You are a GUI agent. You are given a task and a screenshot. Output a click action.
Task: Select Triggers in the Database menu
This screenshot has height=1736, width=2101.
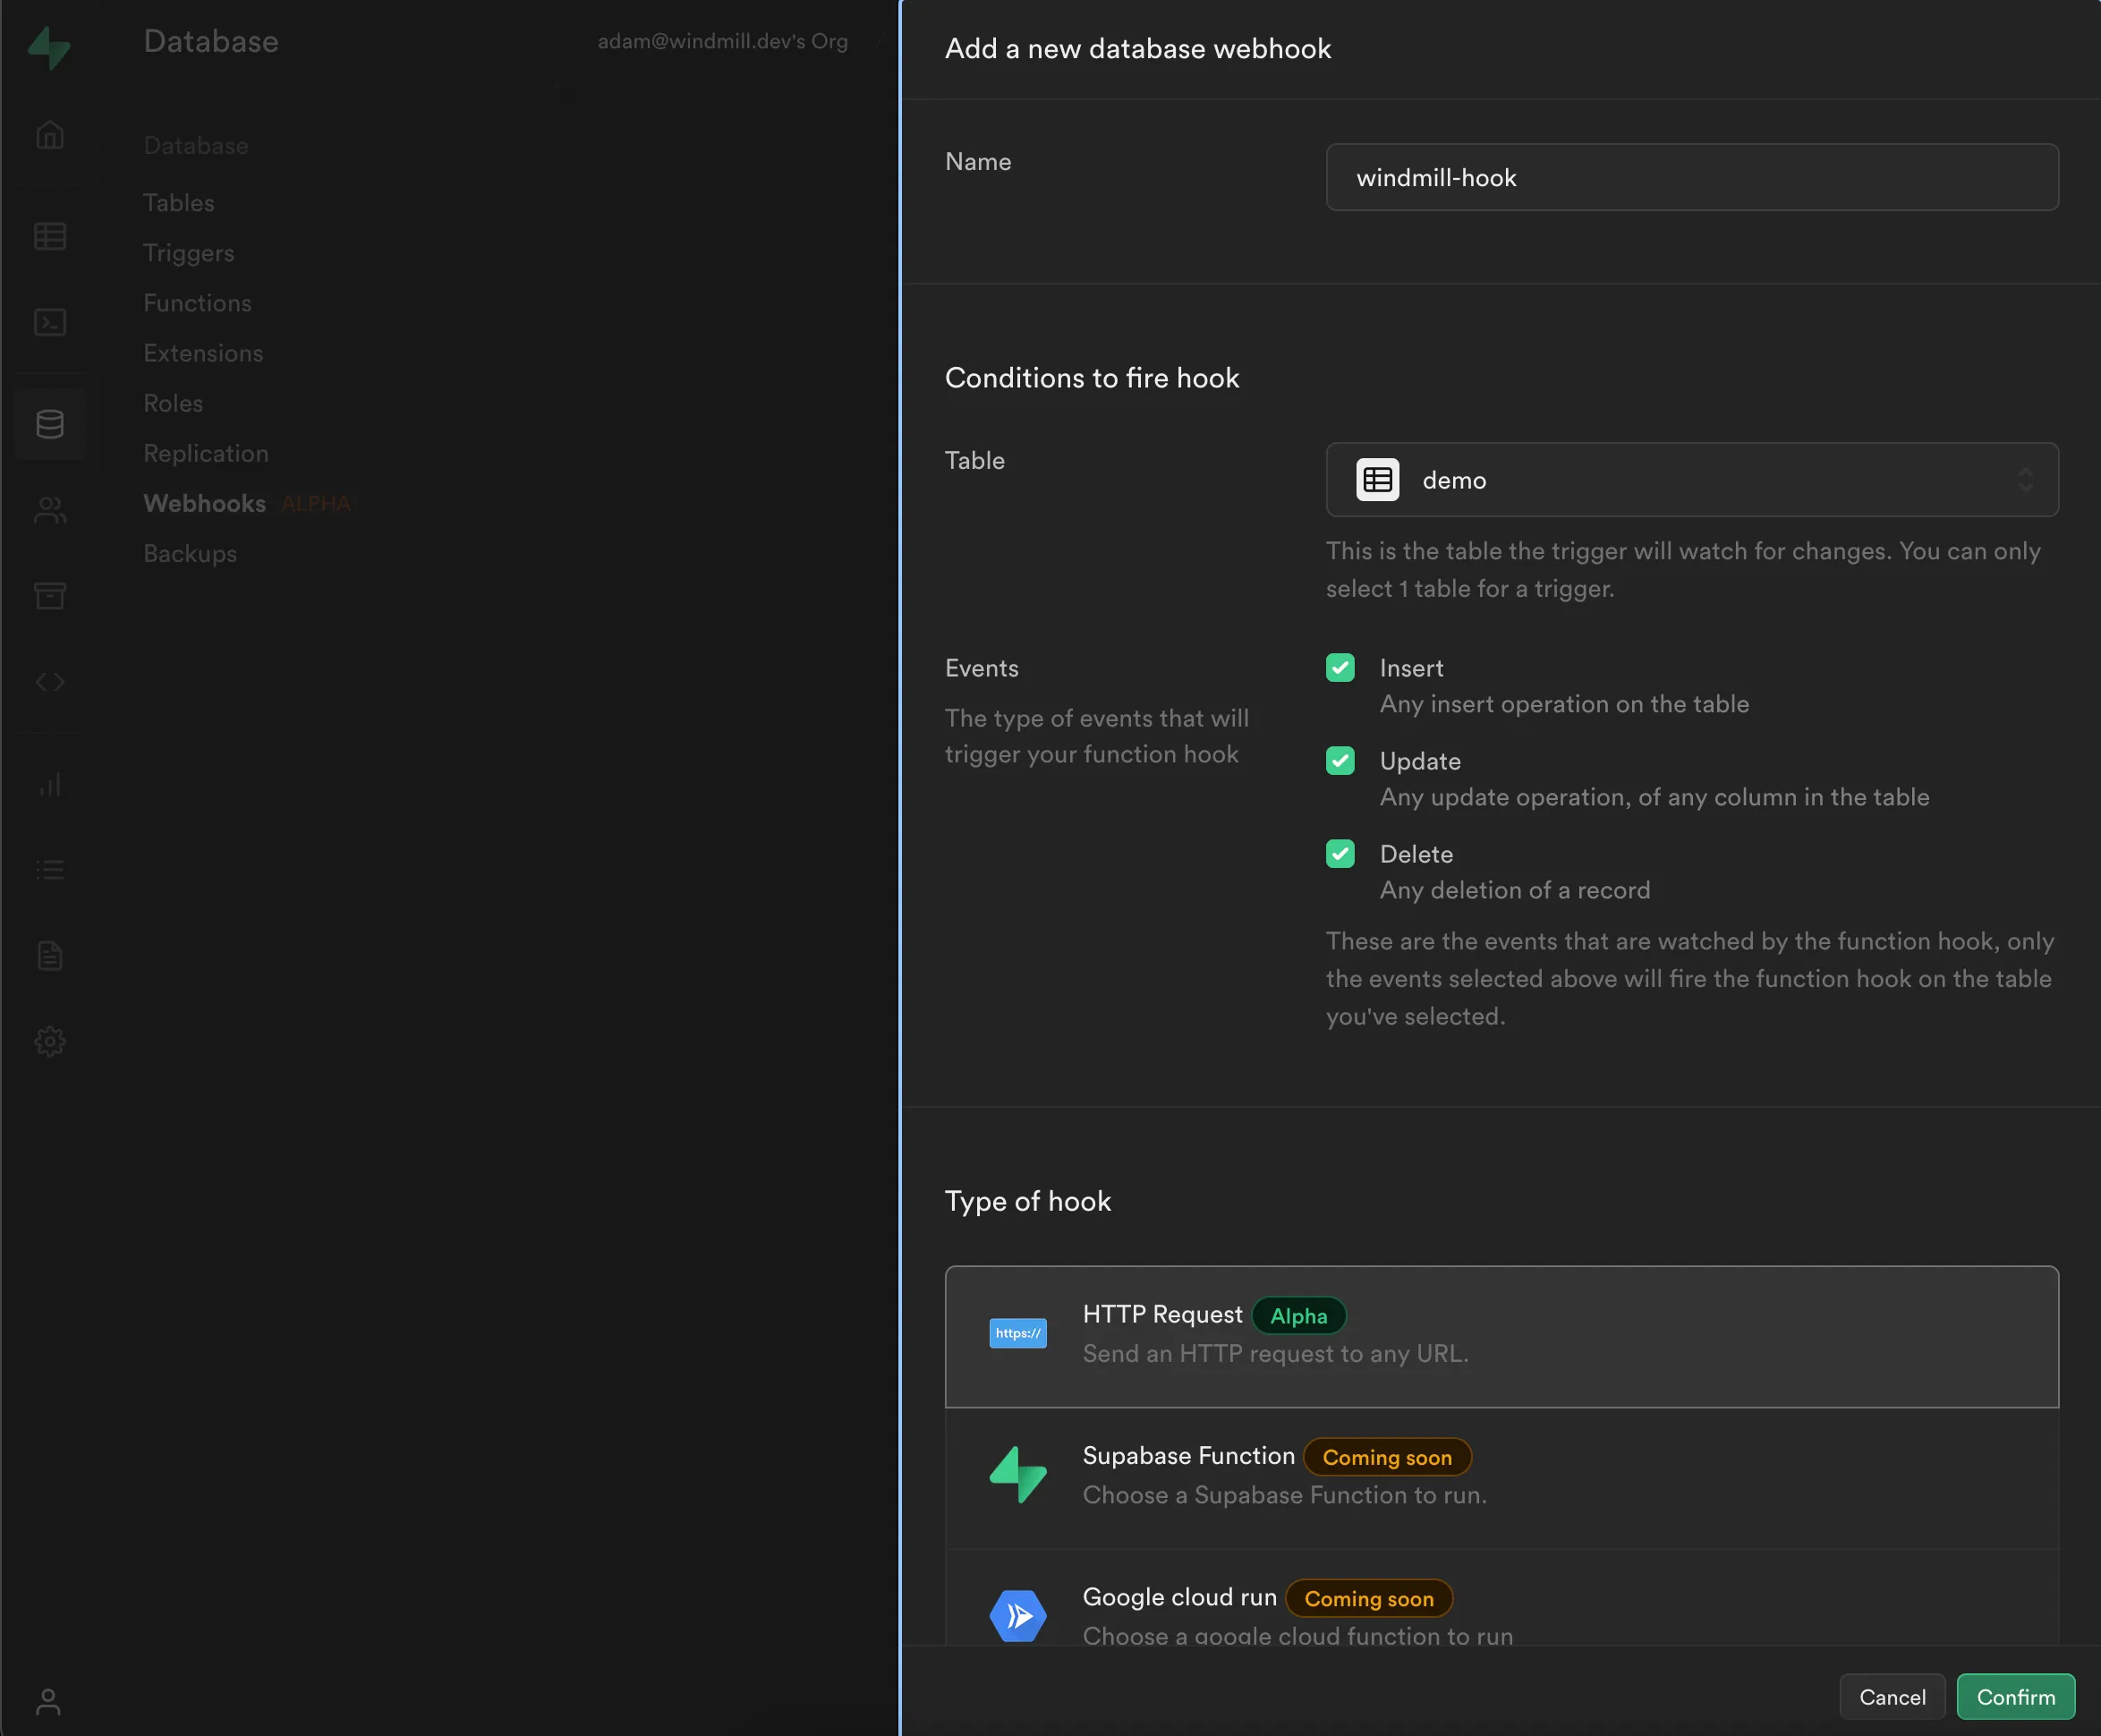(188, 252)
